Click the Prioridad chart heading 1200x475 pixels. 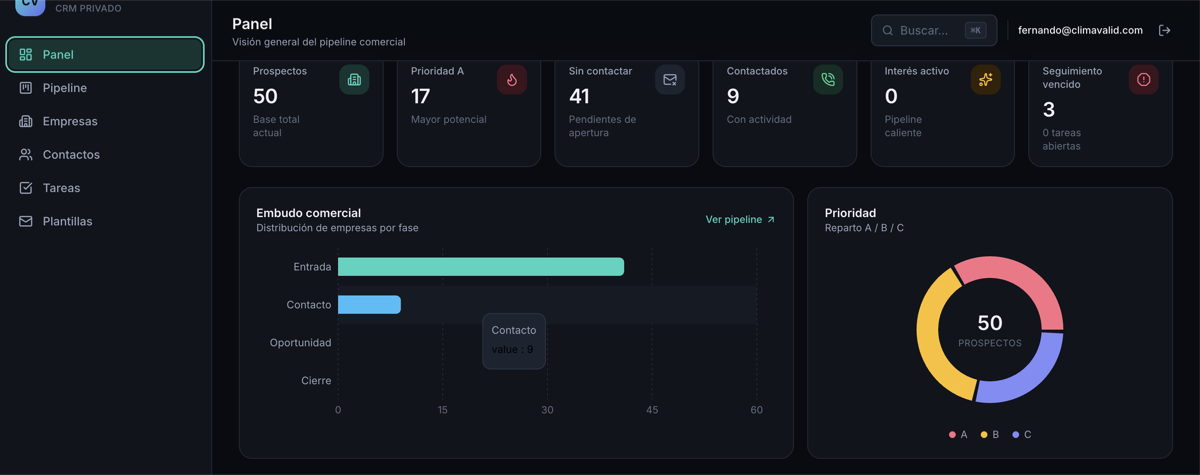click(850, 213)
